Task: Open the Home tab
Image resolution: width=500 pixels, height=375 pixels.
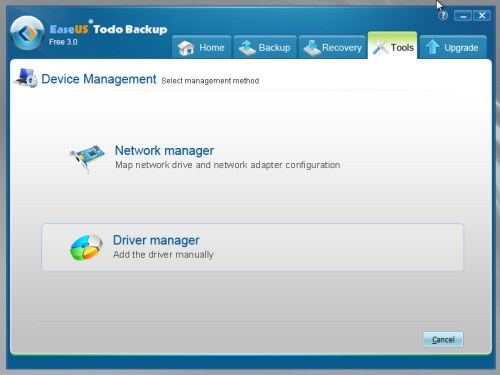Action: pos(201,47)
